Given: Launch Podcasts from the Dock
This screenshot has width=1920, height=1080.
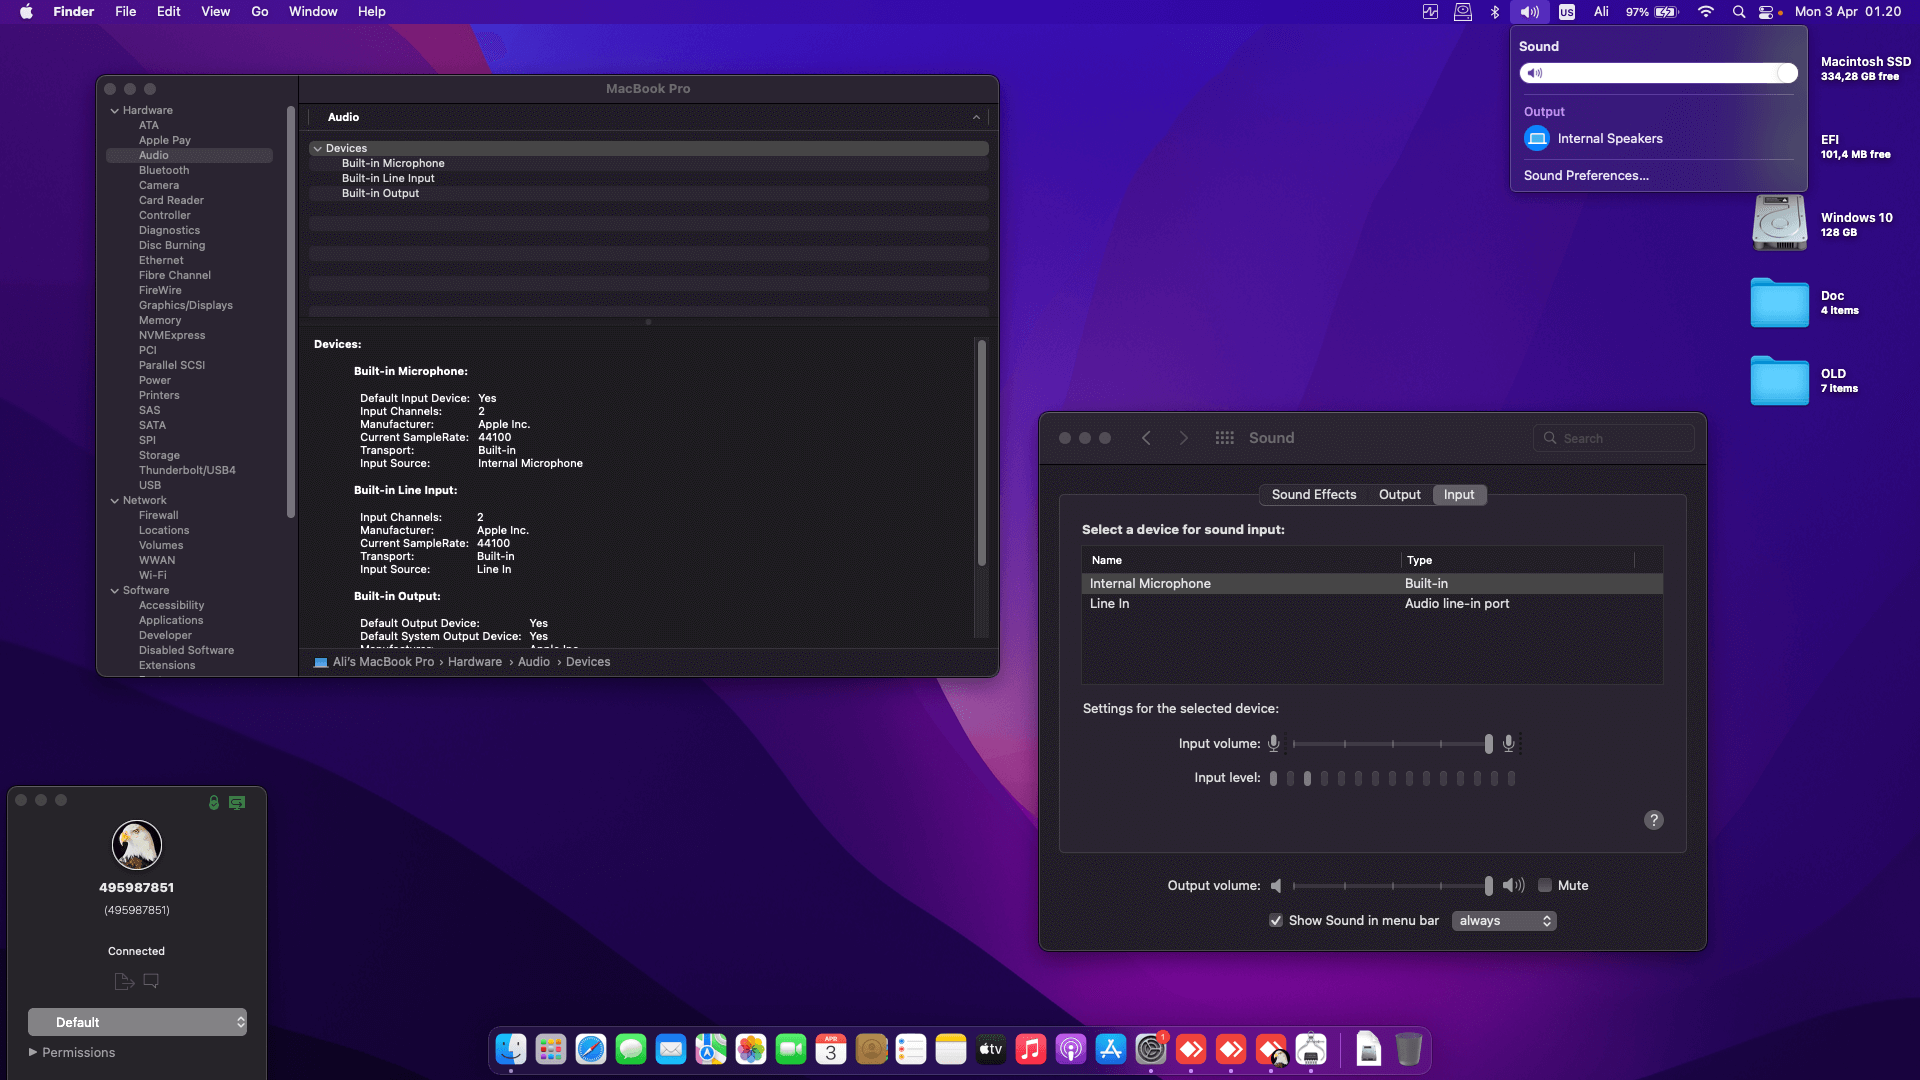Looking at the screenshot, I should tap(1070, 1049).
